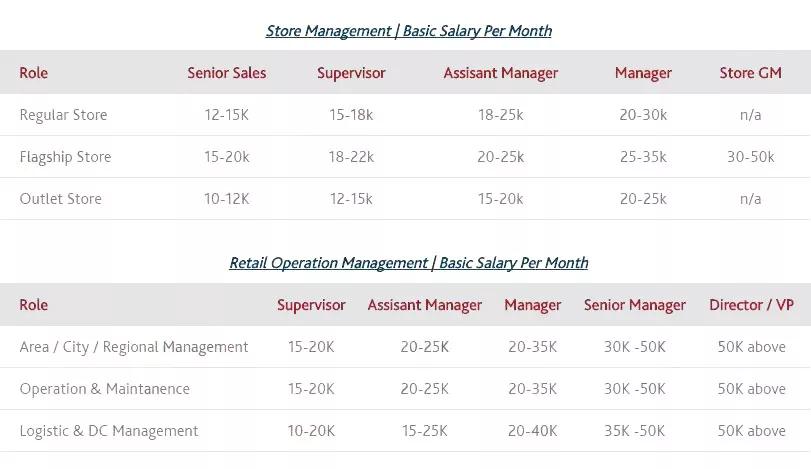This screenshot has width=811, height=469.
Task: Click the Role header in the Store Management table
Action: pyautogui.click(x=34, y=73)
